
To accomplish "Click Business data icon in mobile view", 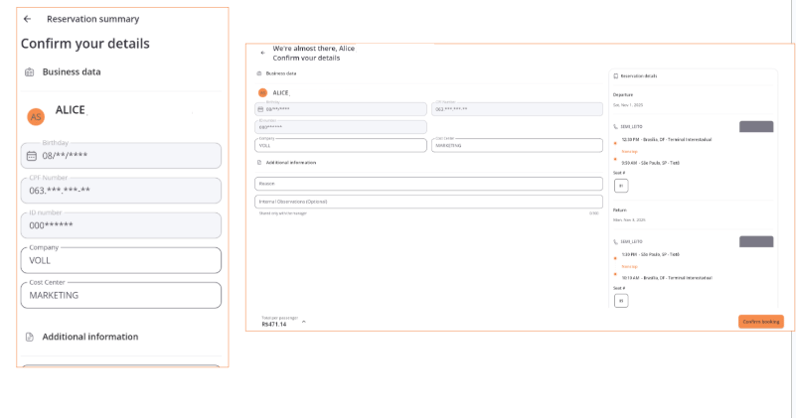I will (29, 72).
